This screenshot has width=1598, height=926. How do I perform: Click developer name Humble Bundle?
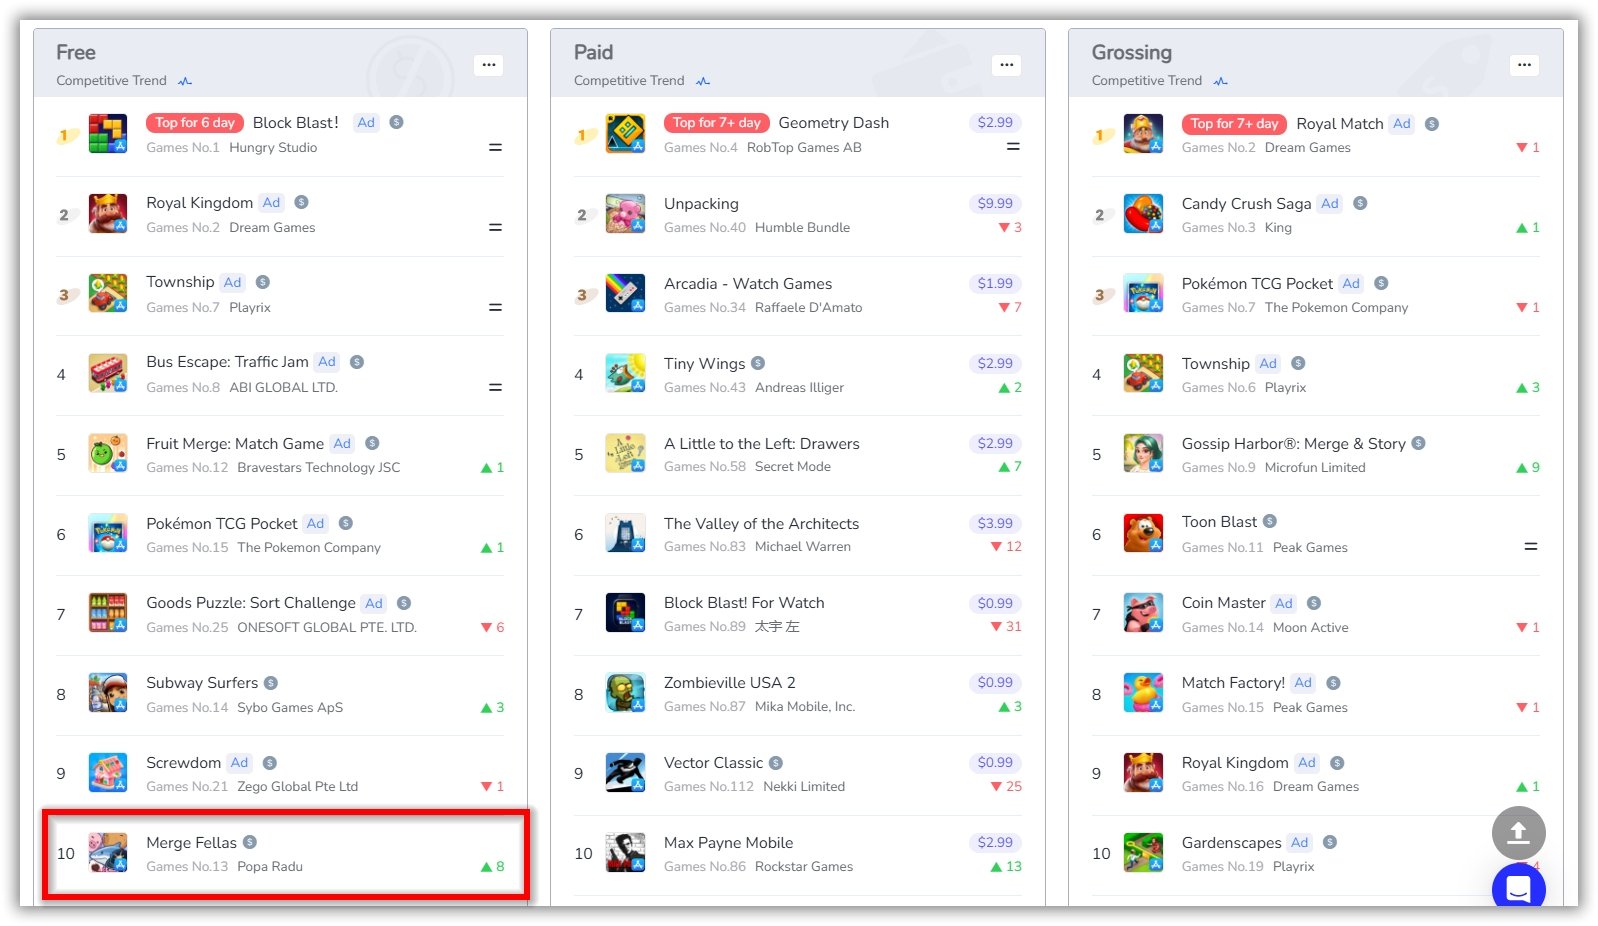click(802, 228)
